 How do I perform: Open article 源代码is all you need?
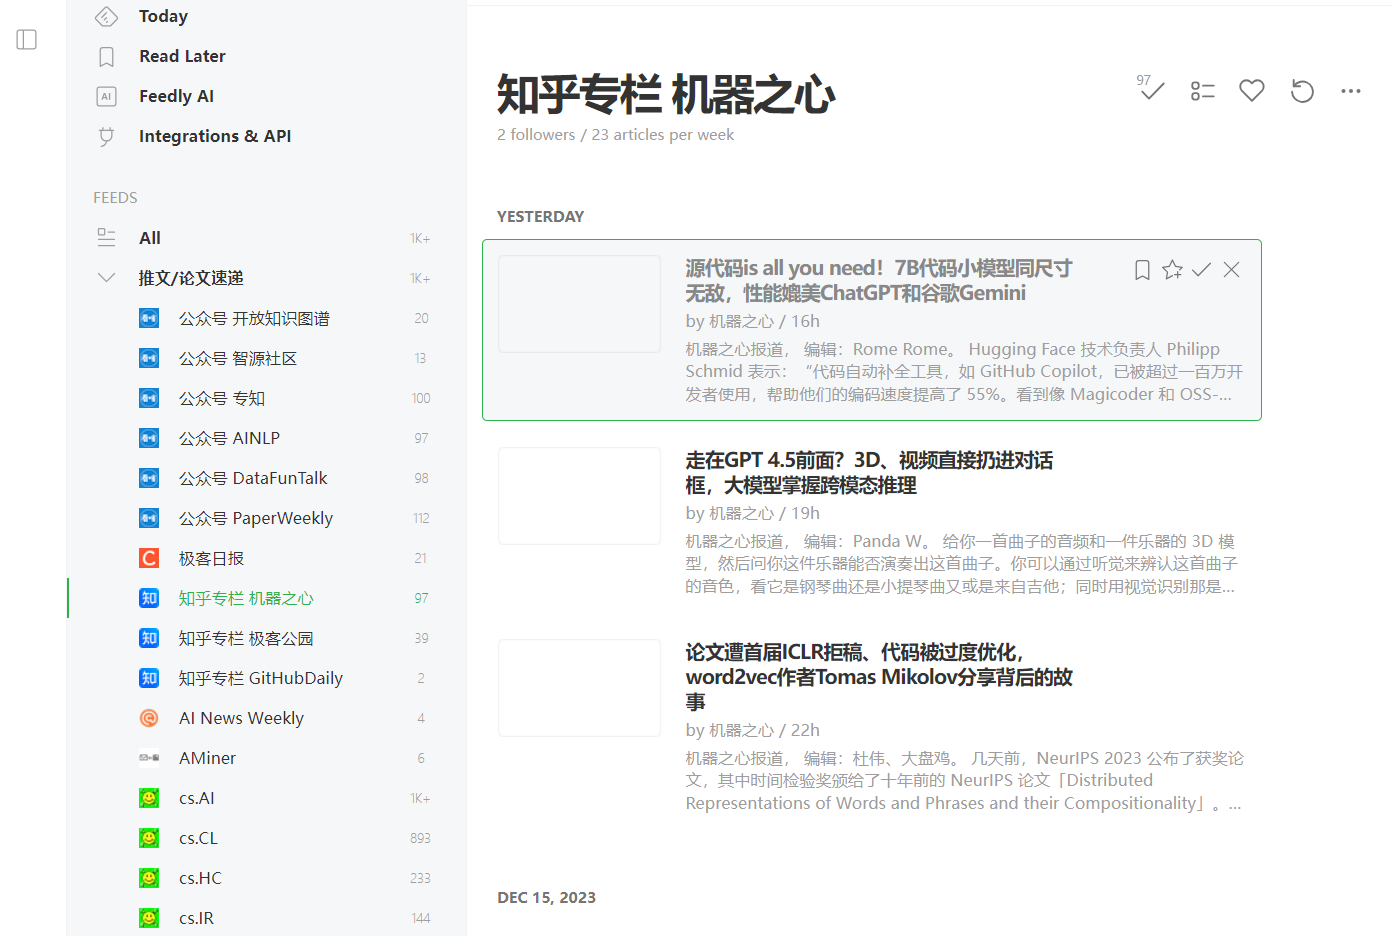point(878,280)
